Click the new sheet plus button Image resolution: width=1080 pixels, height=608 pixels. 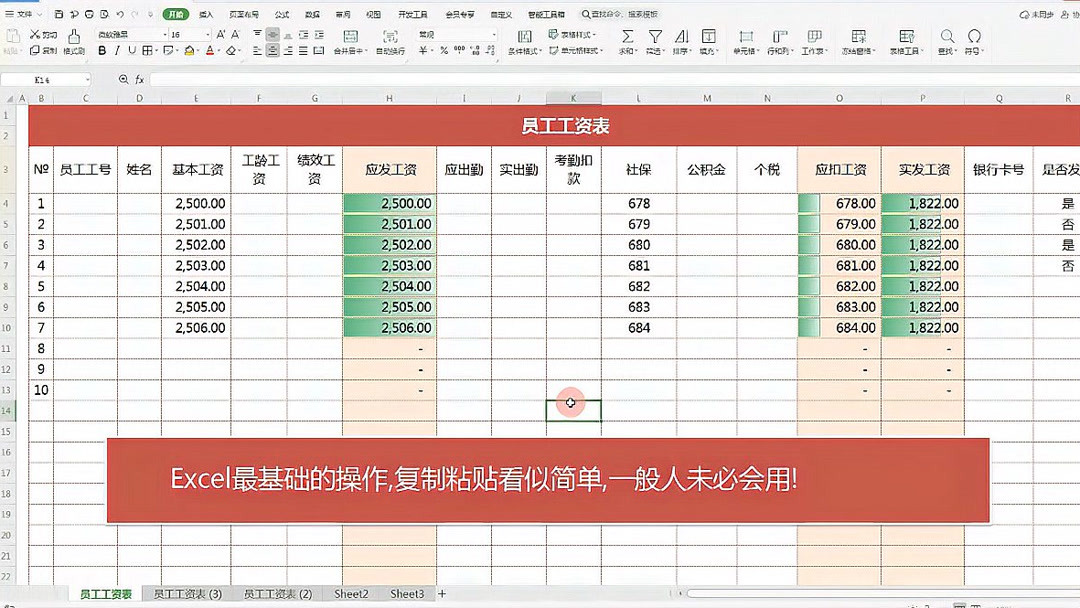440,593
